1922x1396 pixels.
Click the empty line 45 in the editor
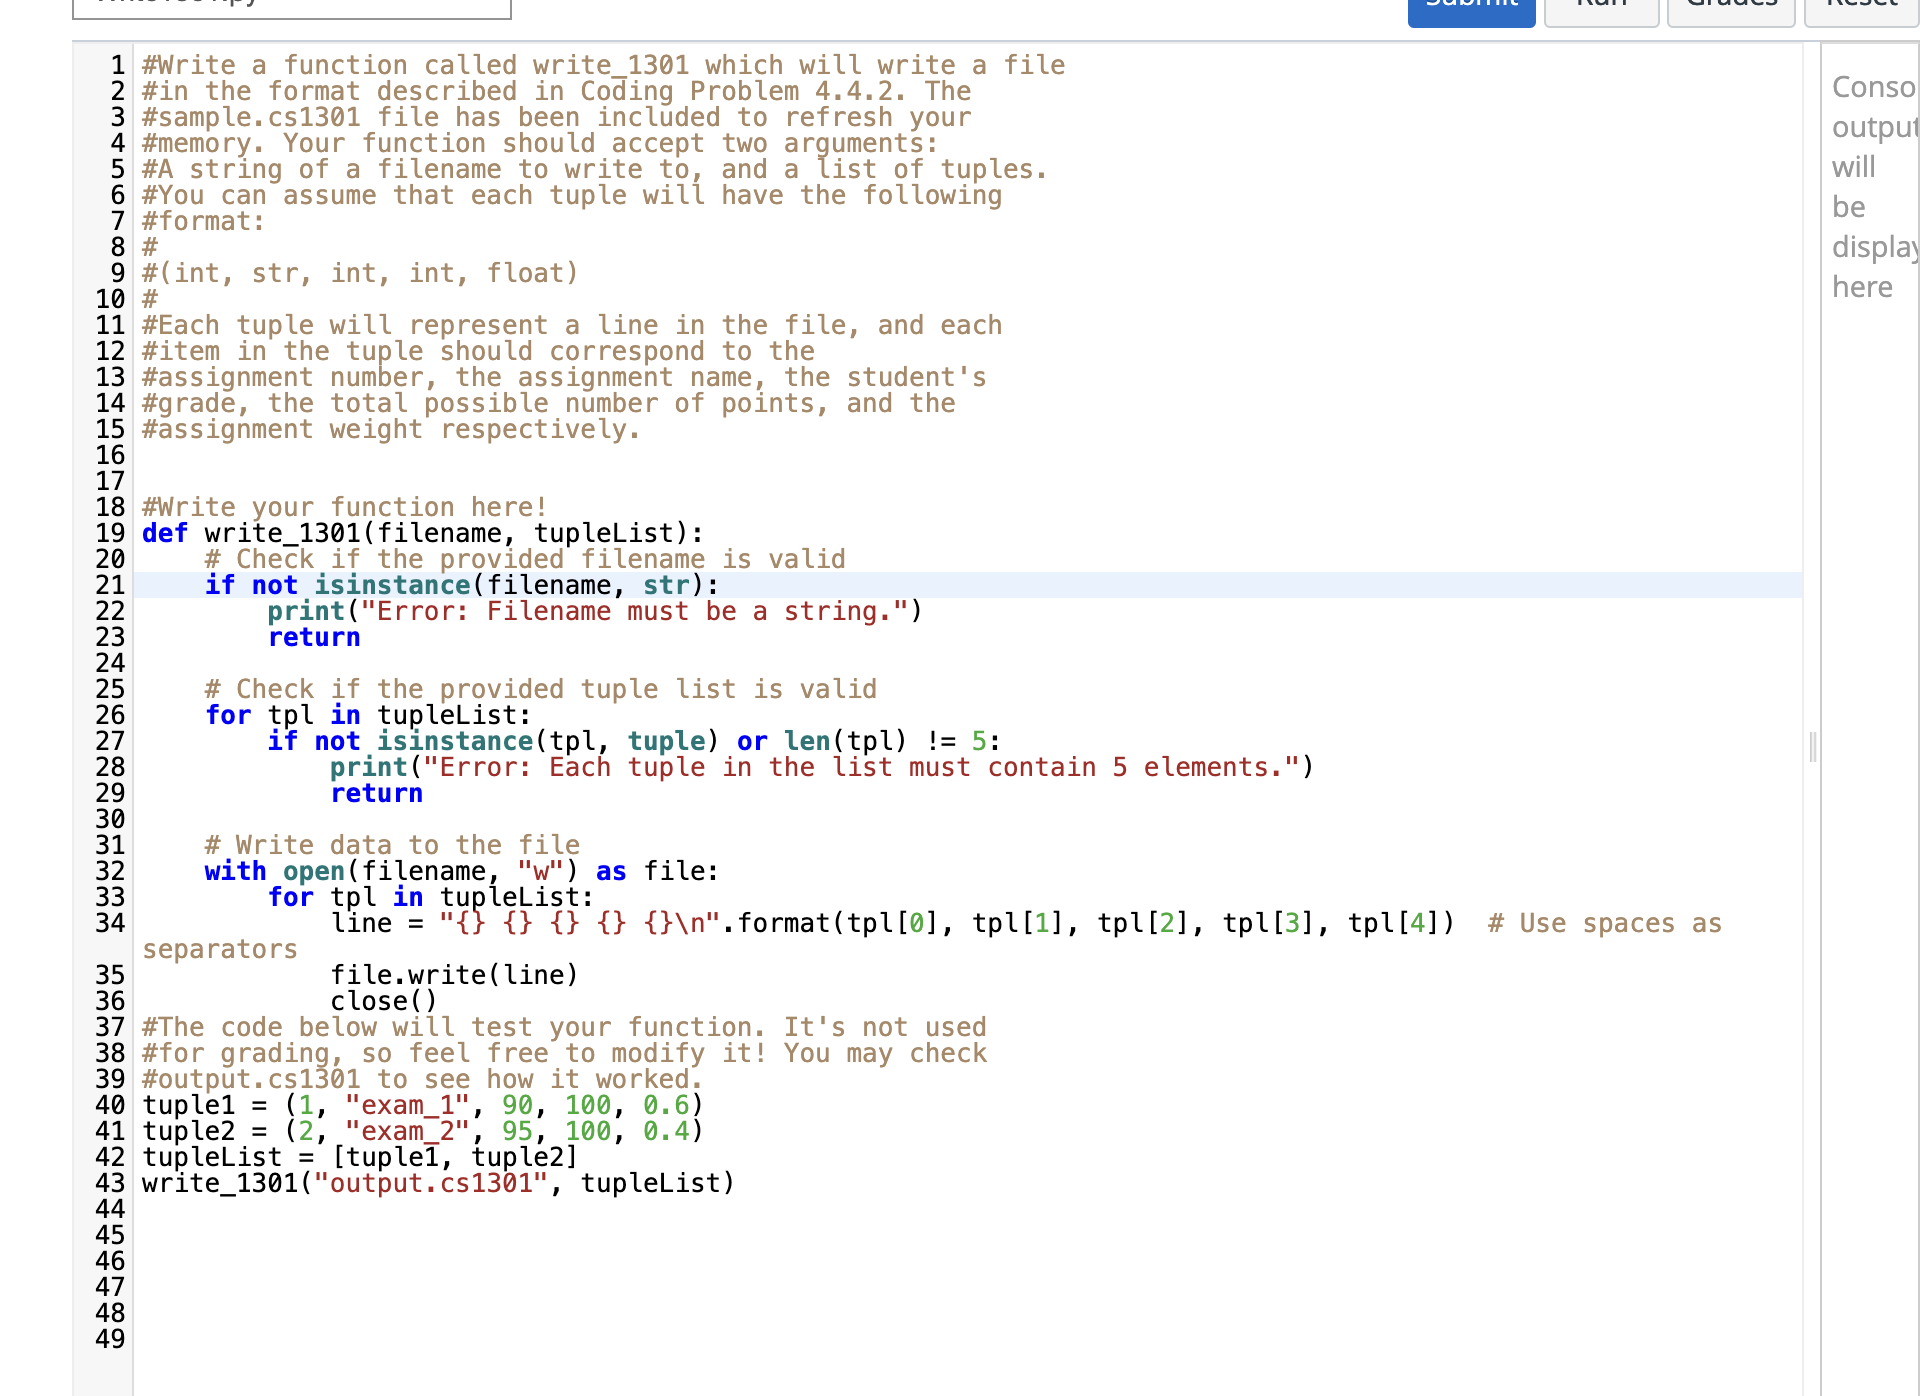pyautogui.click(x=400, y=1235)
